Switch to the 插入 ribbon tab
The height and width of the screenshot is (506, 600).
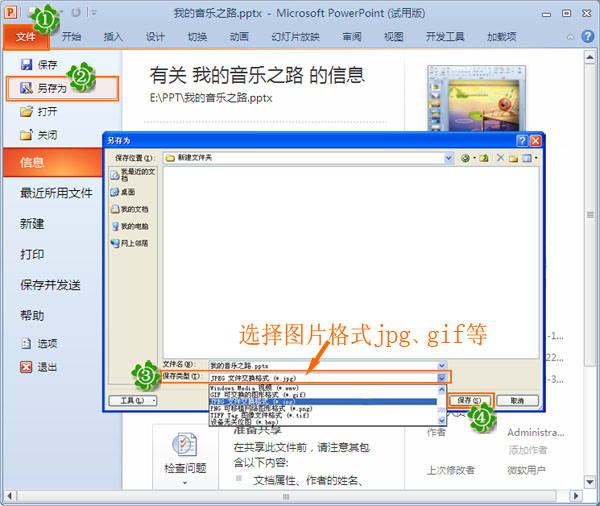114,37
